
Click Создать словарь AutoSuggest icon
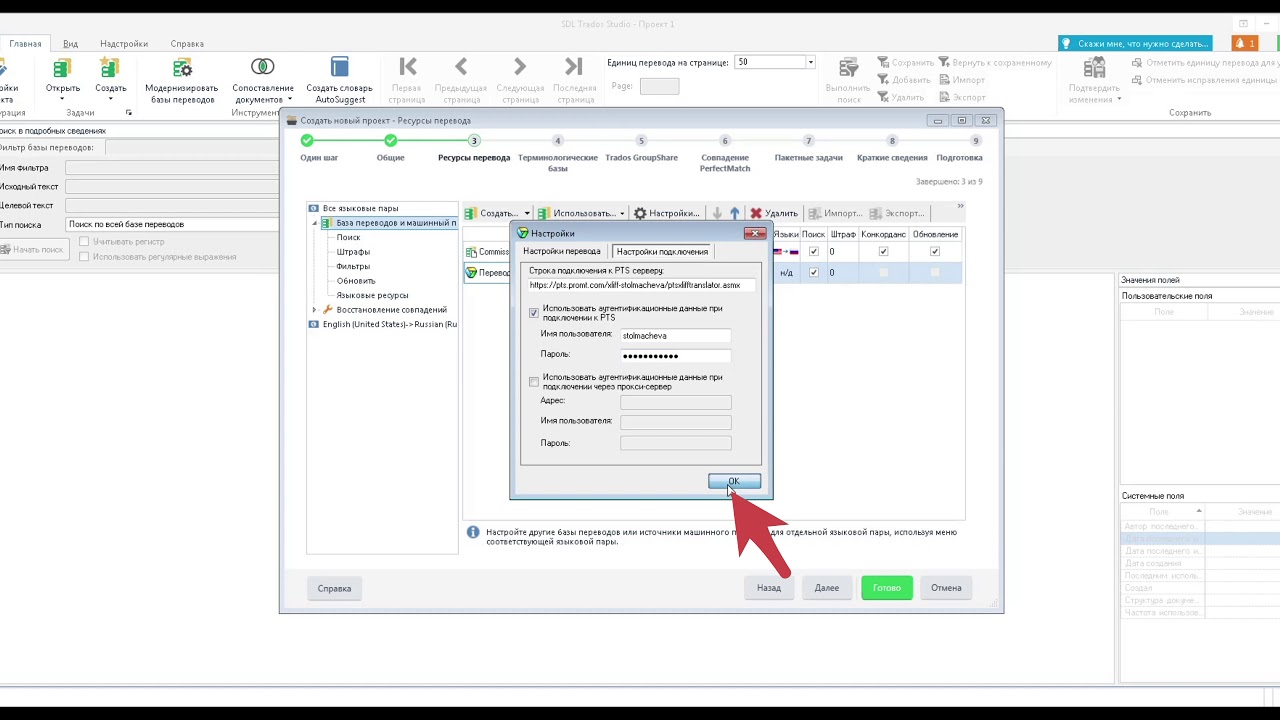pyautogui.click(x=340, y=67)
